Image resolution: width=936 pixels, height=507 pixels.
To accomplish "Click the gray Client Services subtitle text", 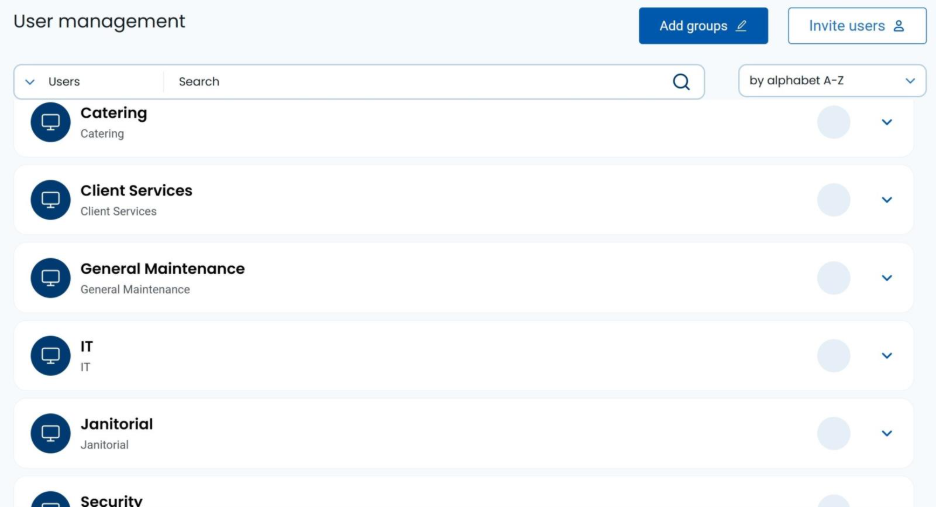I will [118, 211].
